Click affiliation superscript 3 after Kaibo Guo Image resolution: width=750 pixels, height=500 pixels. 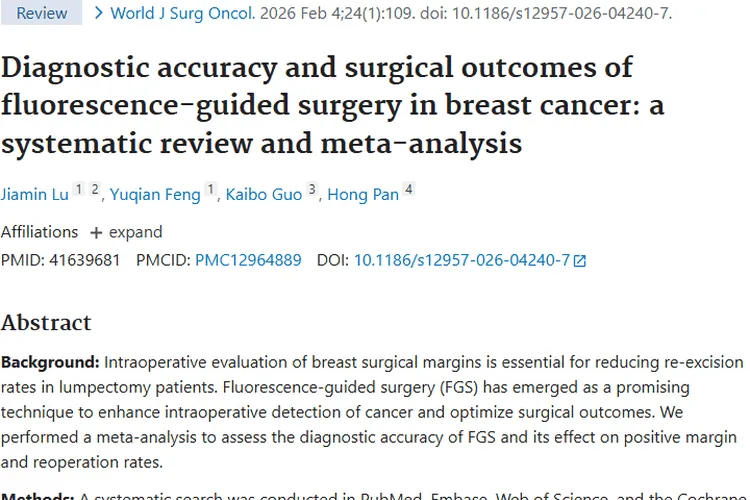[x=312, y=190]
